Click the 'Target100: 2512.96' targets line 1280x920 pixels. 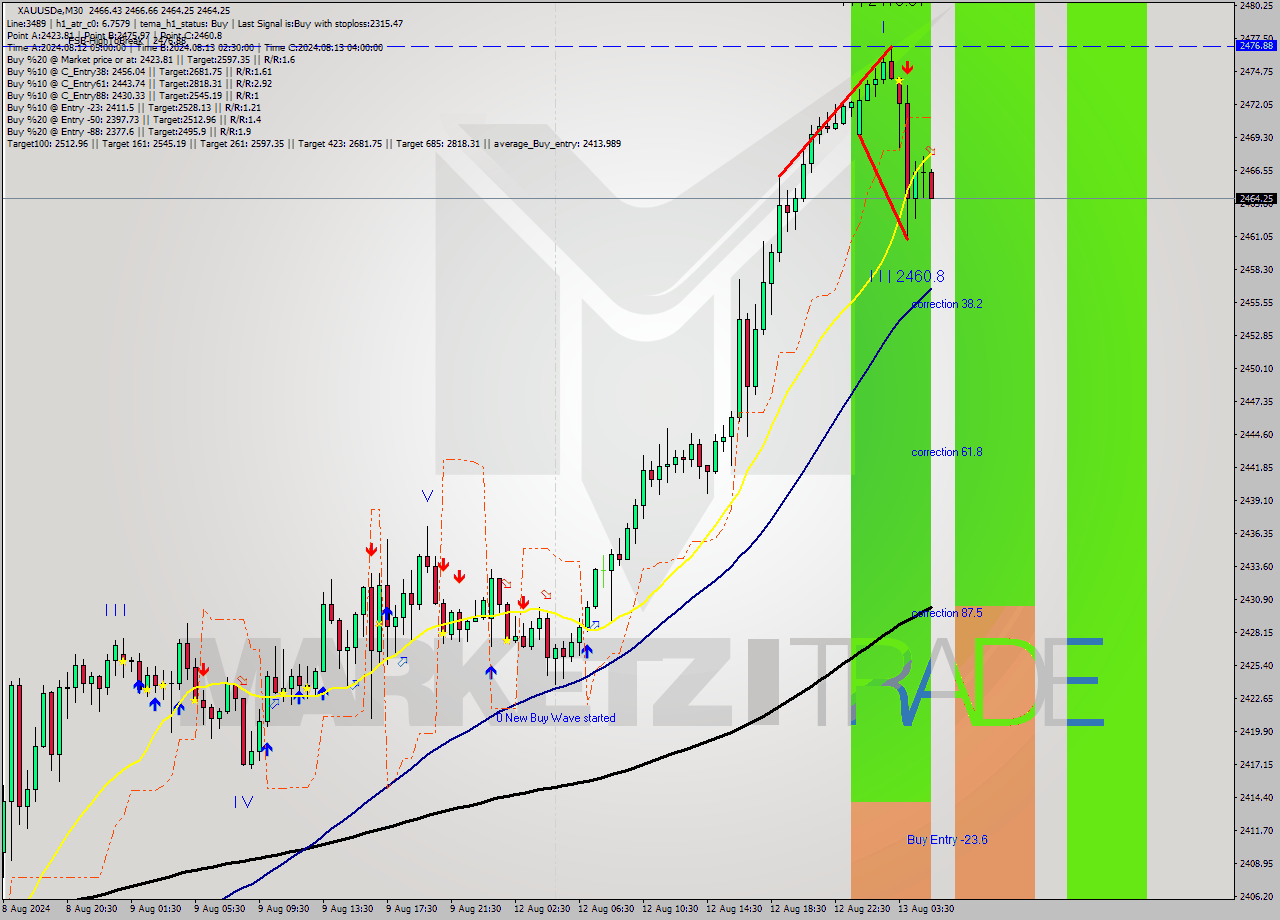314,144
